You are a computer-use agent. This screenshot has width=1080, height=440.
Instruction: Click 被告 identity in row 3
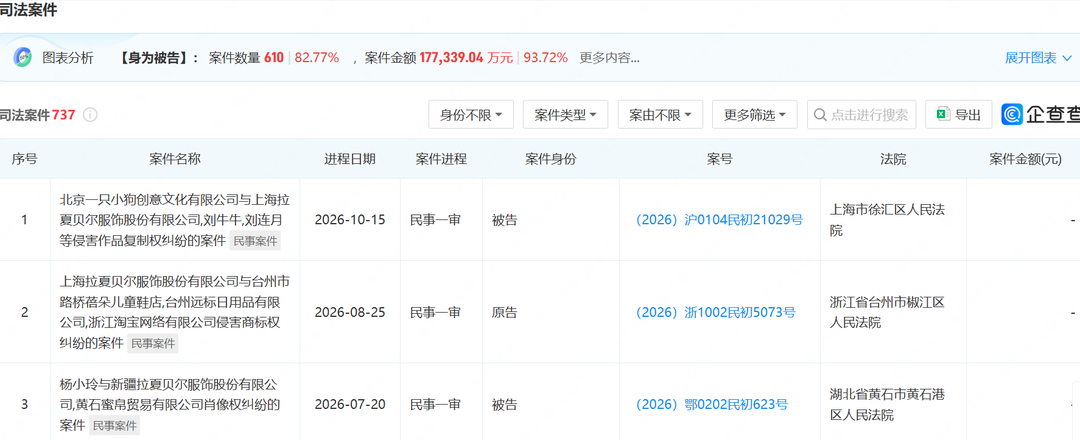504,405
